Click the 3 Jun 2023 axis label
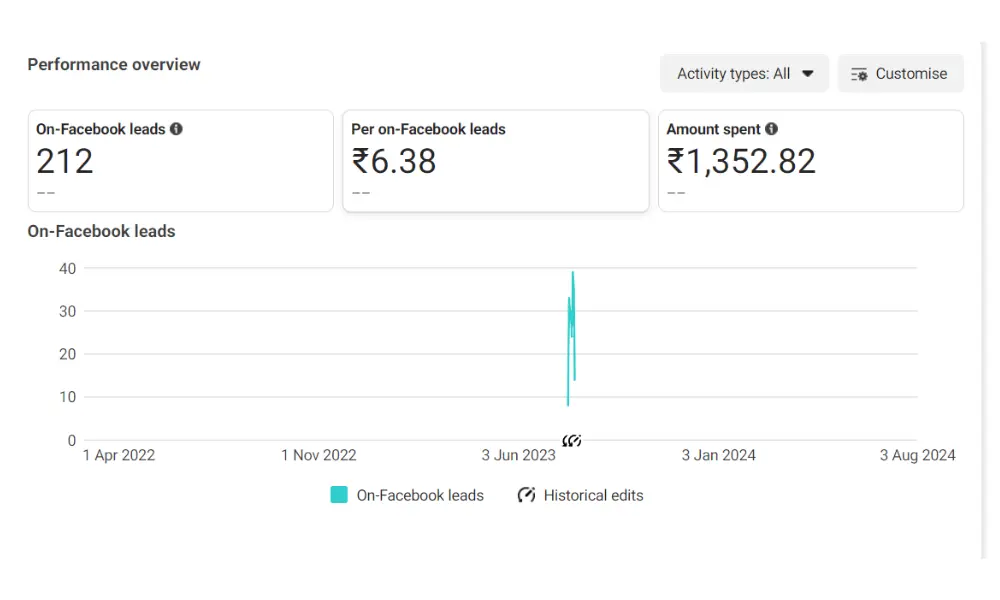Viewport: 1000px width, 600px height. (x=518, y=455)
